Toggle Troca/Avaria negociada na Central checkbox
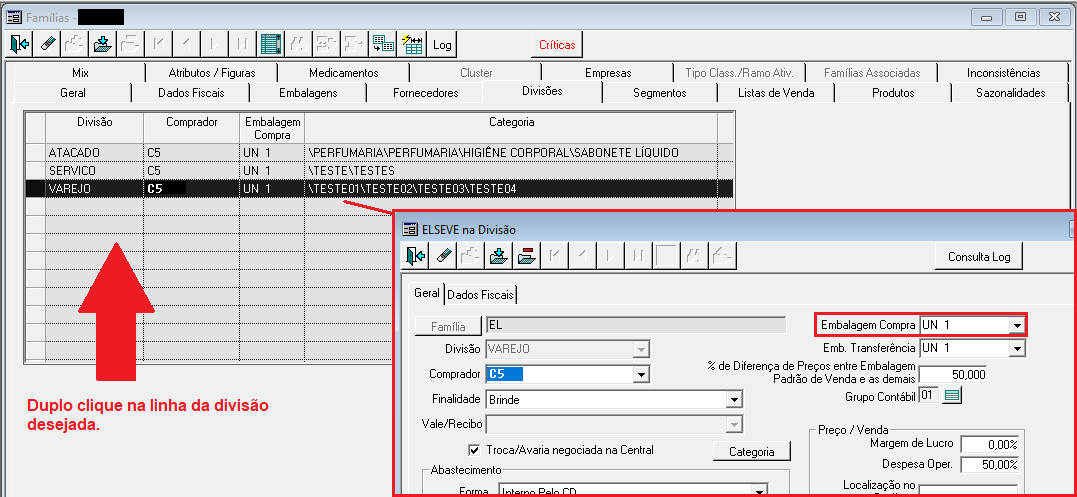This screenshot has width=1077, height=497. pos(473,450)
